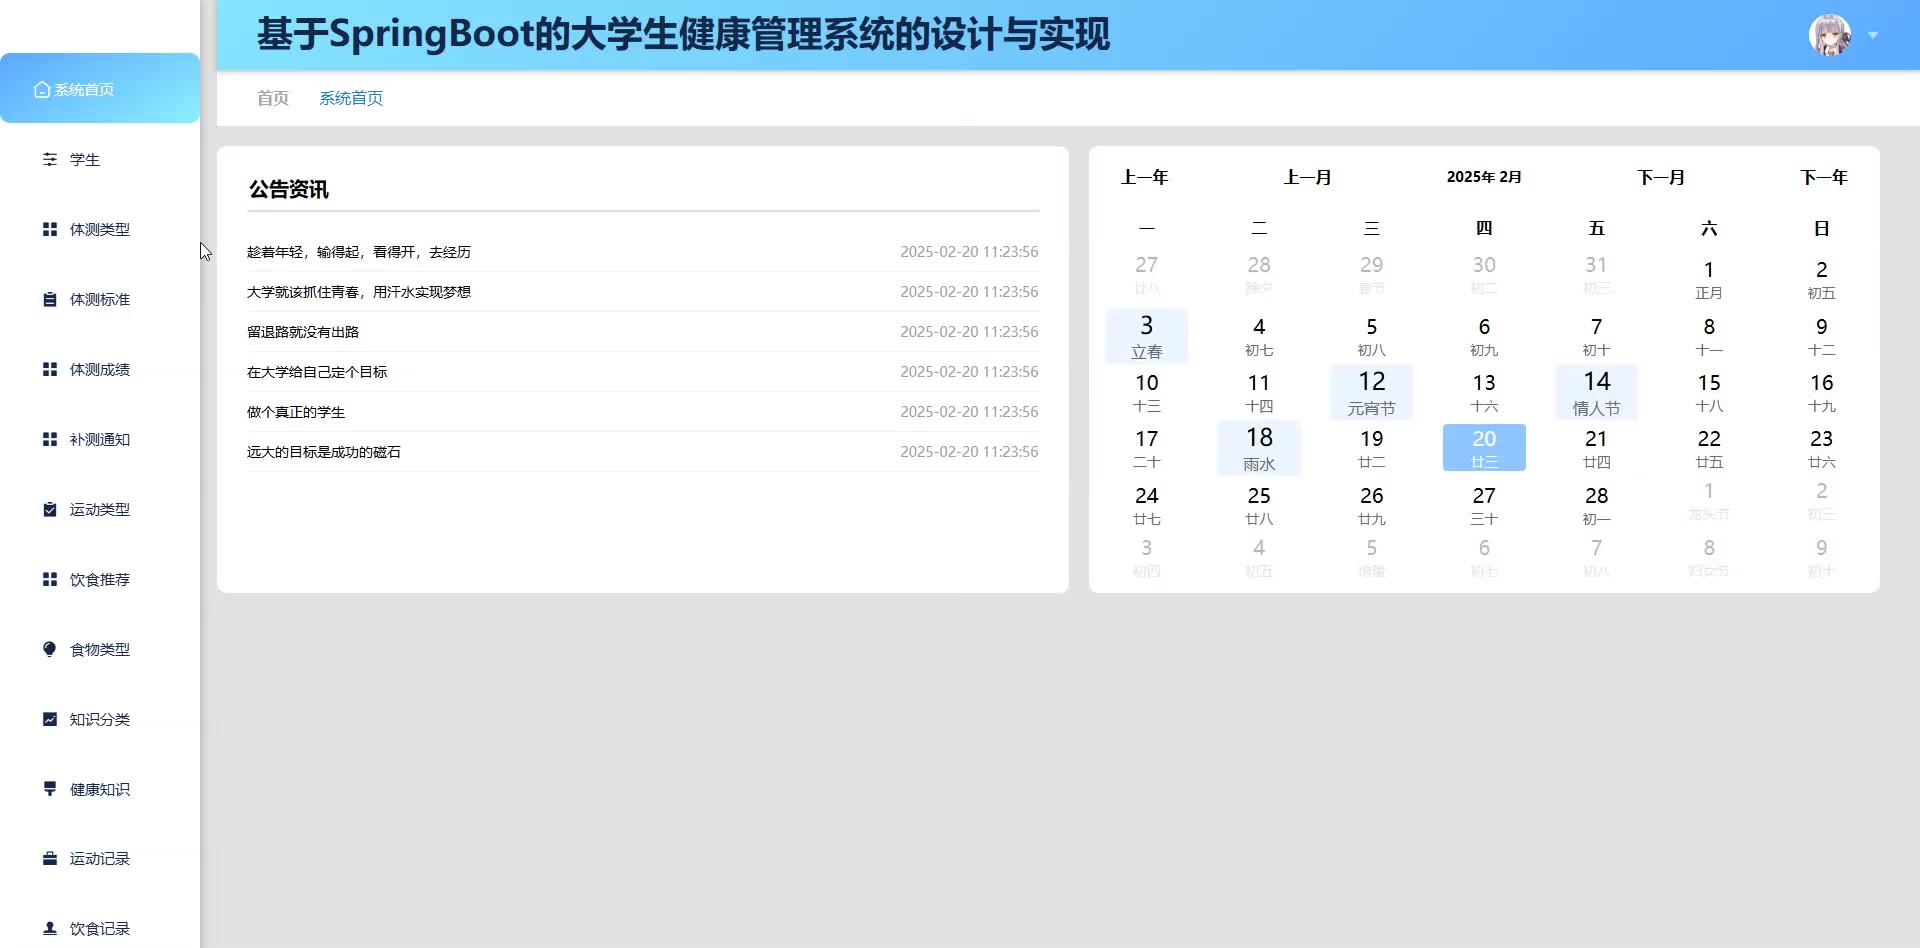Choose calendar date 24 廿七
Image resolution: width=1920 pixels, height=948 pixels.
[x=1147, y=505]
